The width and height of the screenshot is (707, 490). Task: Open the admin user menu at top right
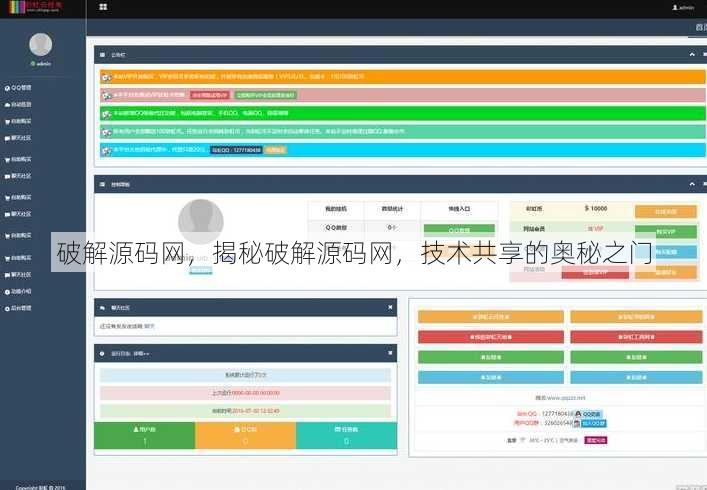[683, 7]
